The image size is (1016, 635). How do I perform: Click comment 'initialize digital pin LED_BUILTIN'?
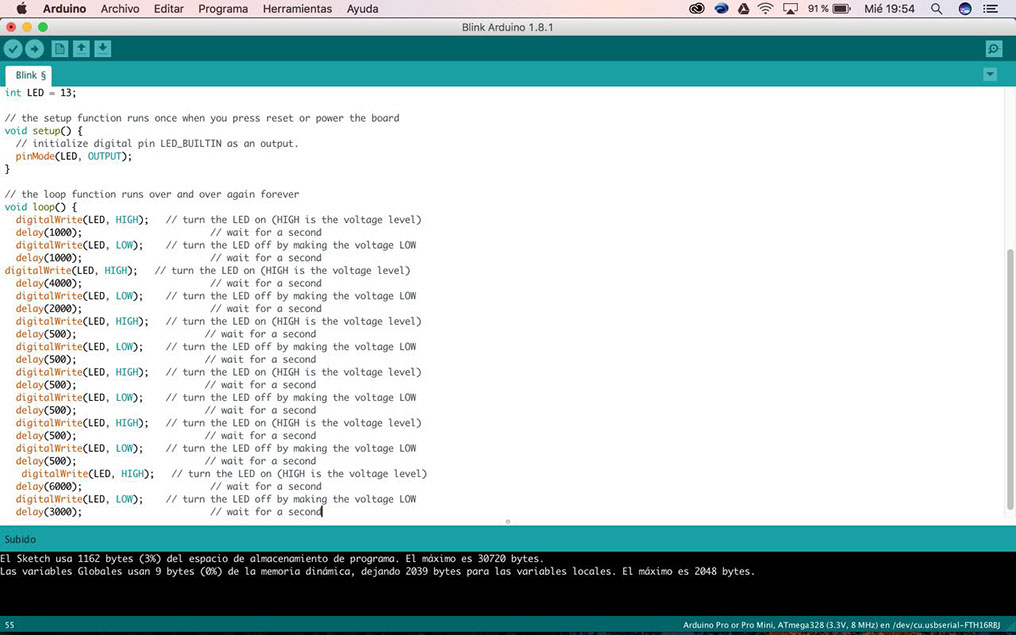pyautogui.click(x=157, y=143)
